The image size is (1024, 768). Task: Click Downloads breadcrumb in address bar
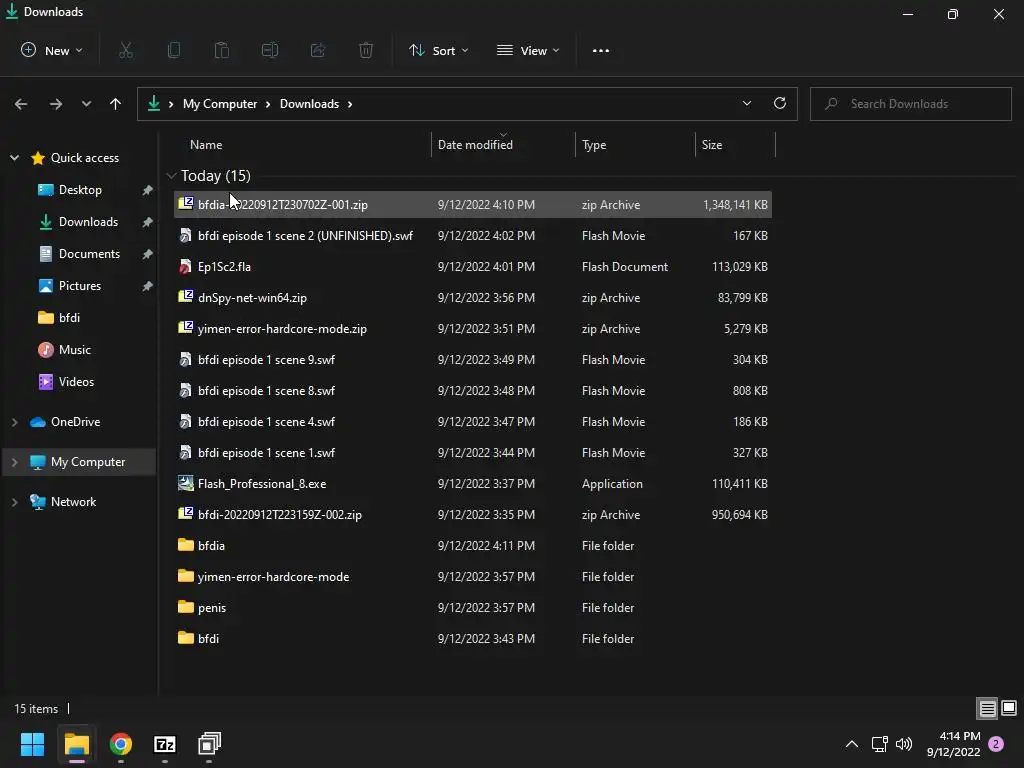(309, 104)
